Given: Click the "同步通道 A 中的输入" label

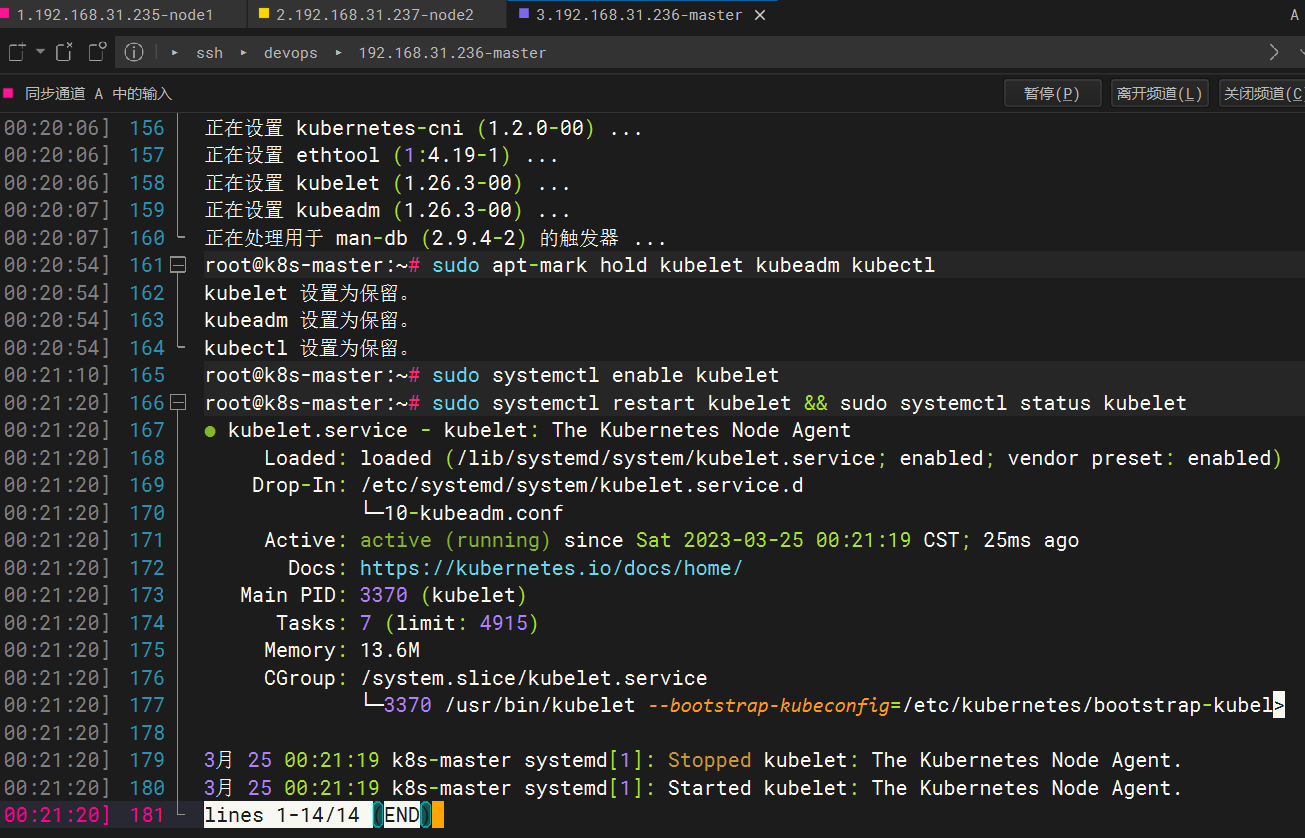Looking at the screenshot, I should [98, 93].
